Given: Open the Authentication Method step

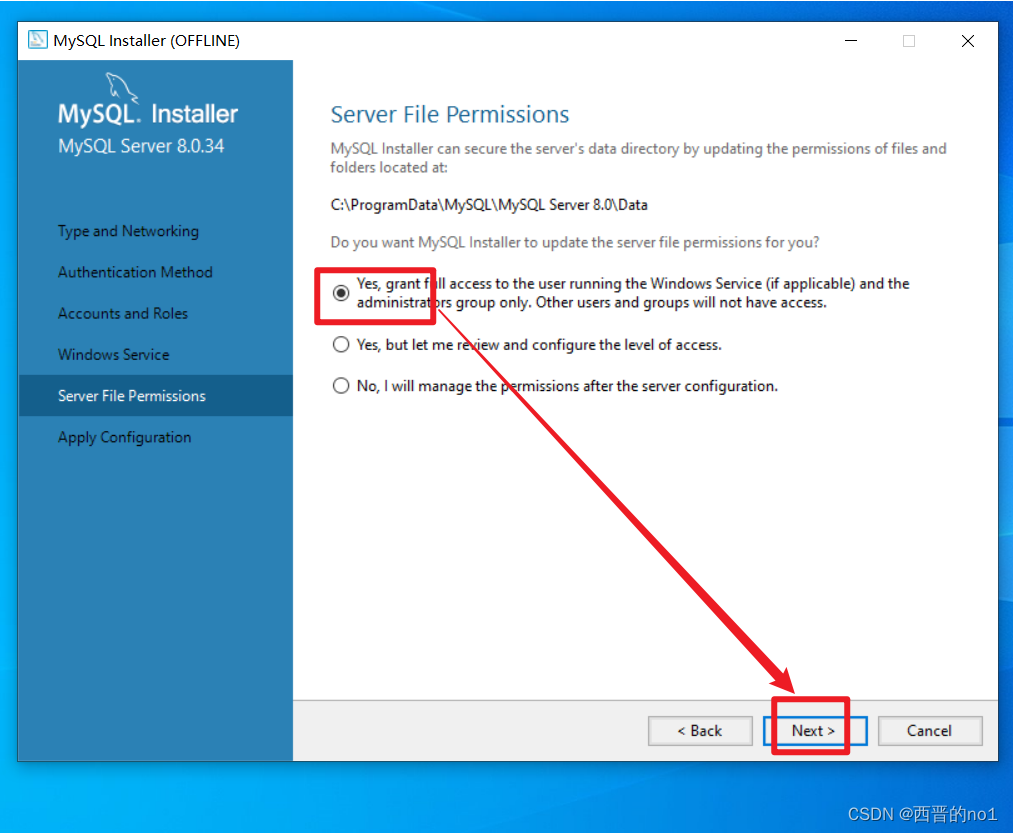Looking at the screenshot, I should 135,272.
